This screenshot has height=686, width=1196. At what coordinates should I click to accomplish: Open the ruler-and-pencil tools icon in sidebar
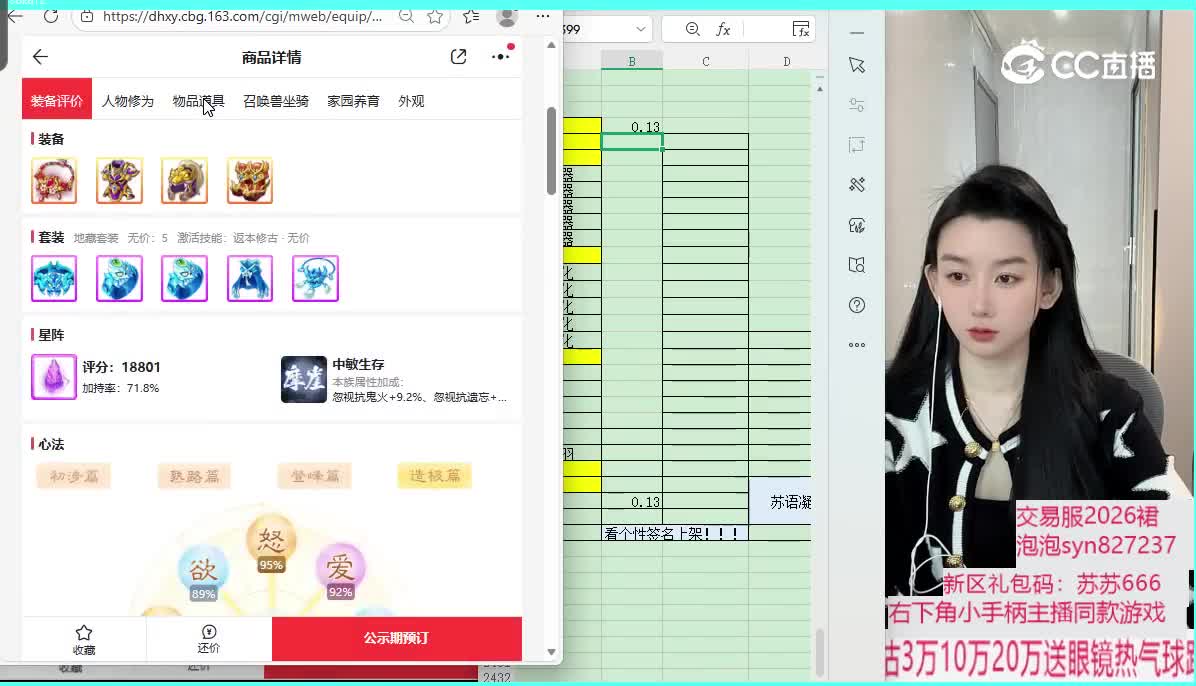point(857,185)
